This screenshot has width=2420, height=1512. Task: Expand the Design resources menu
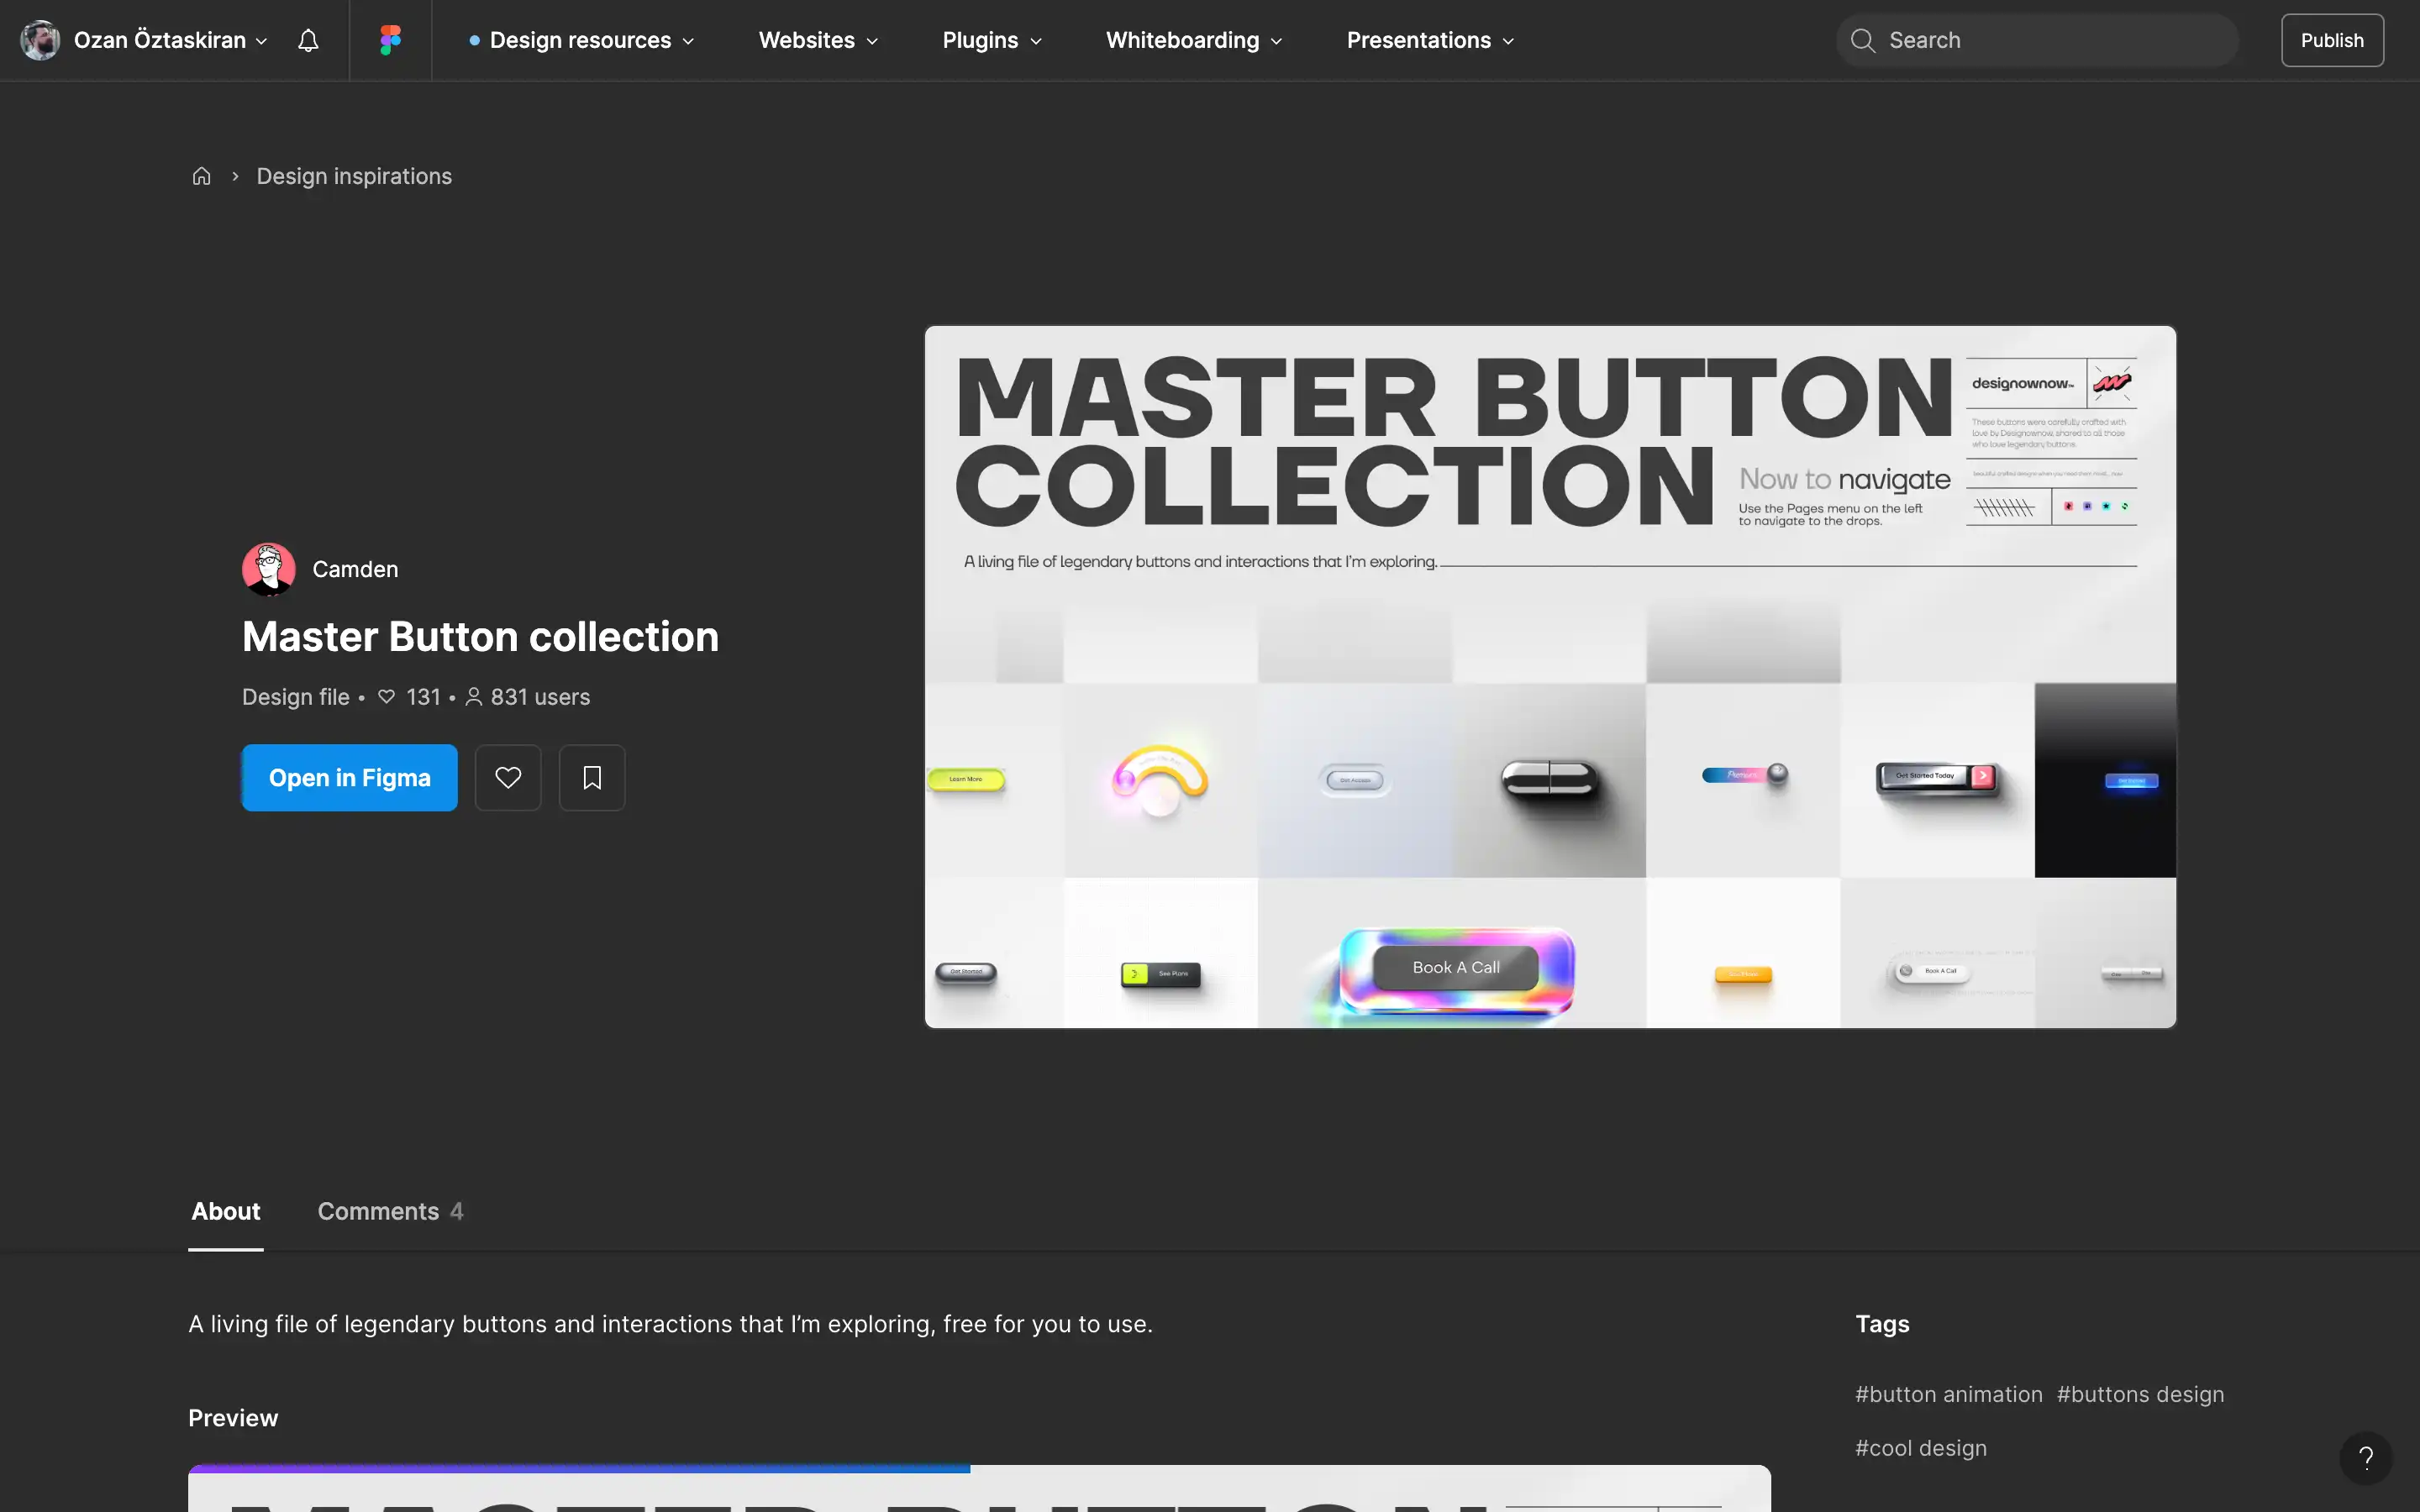[581, 40]
